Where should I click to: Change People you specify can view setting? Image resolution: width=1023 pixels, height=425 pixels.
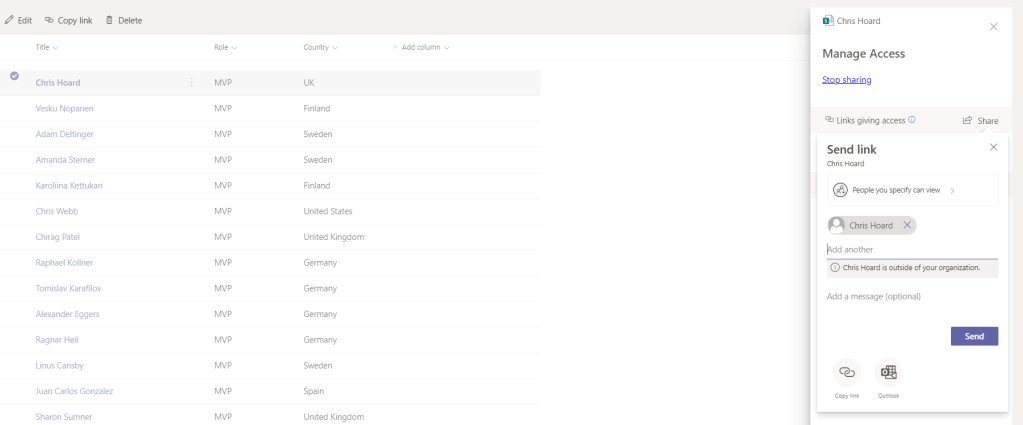pyautogui.click(x=912, y=190)
